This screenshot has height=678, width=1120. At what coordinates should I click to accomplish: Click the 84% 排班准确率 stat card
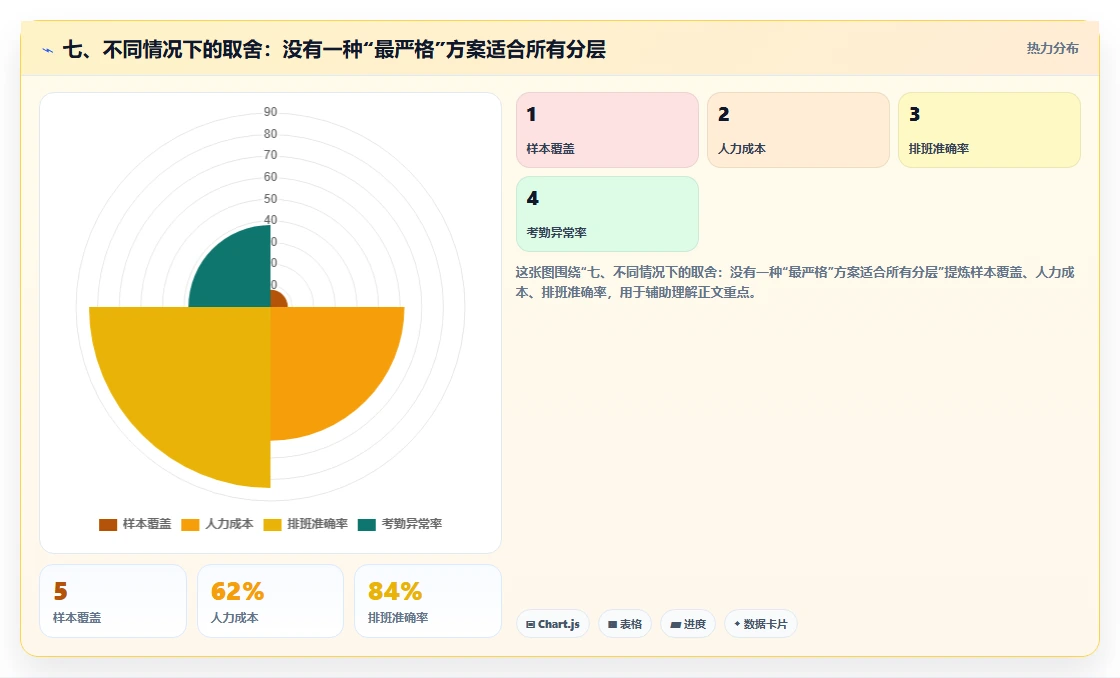pyautogui.click(x=428, y=601)
